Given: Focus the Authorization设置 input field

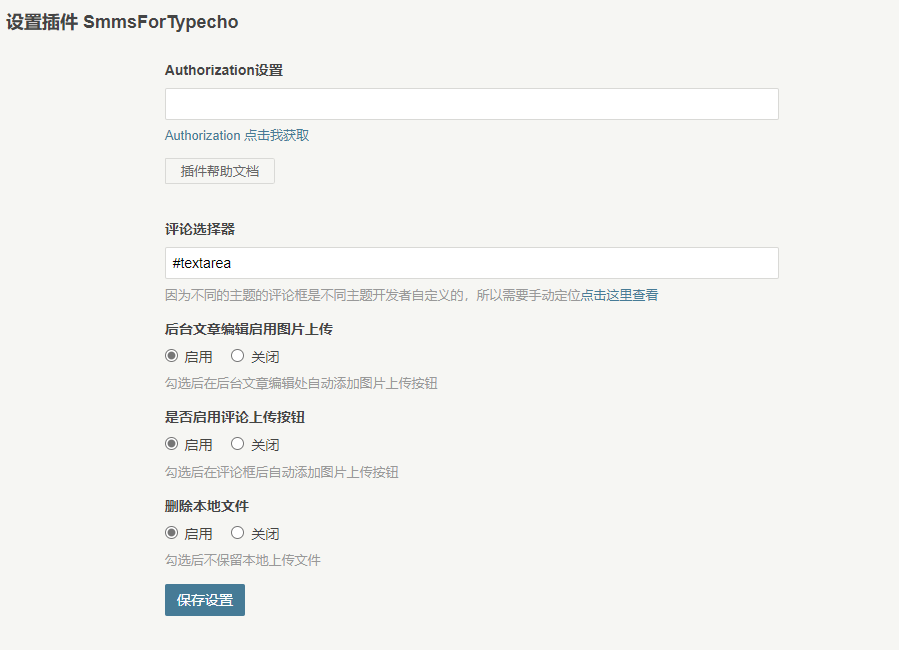Looking at the screenshot, I should (471, 104).
